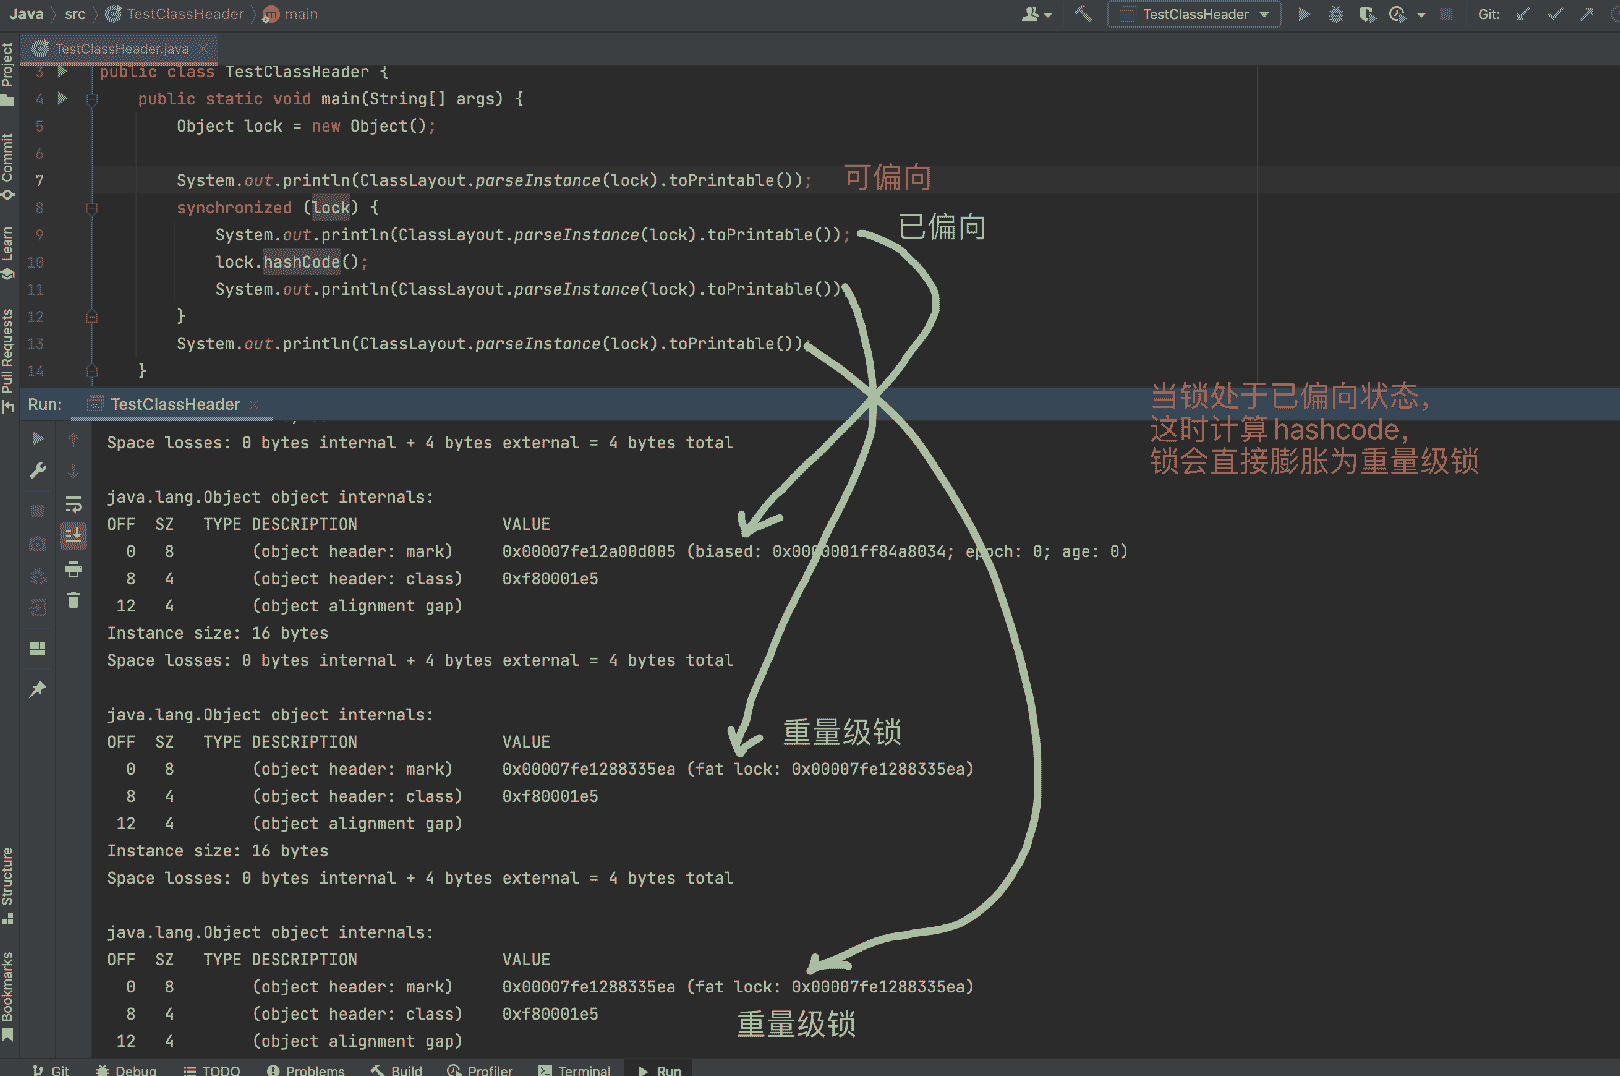Screen dimensions: 1620x1076
Task: Click fold end marker on line 12
Action: [x=92, y=317]
